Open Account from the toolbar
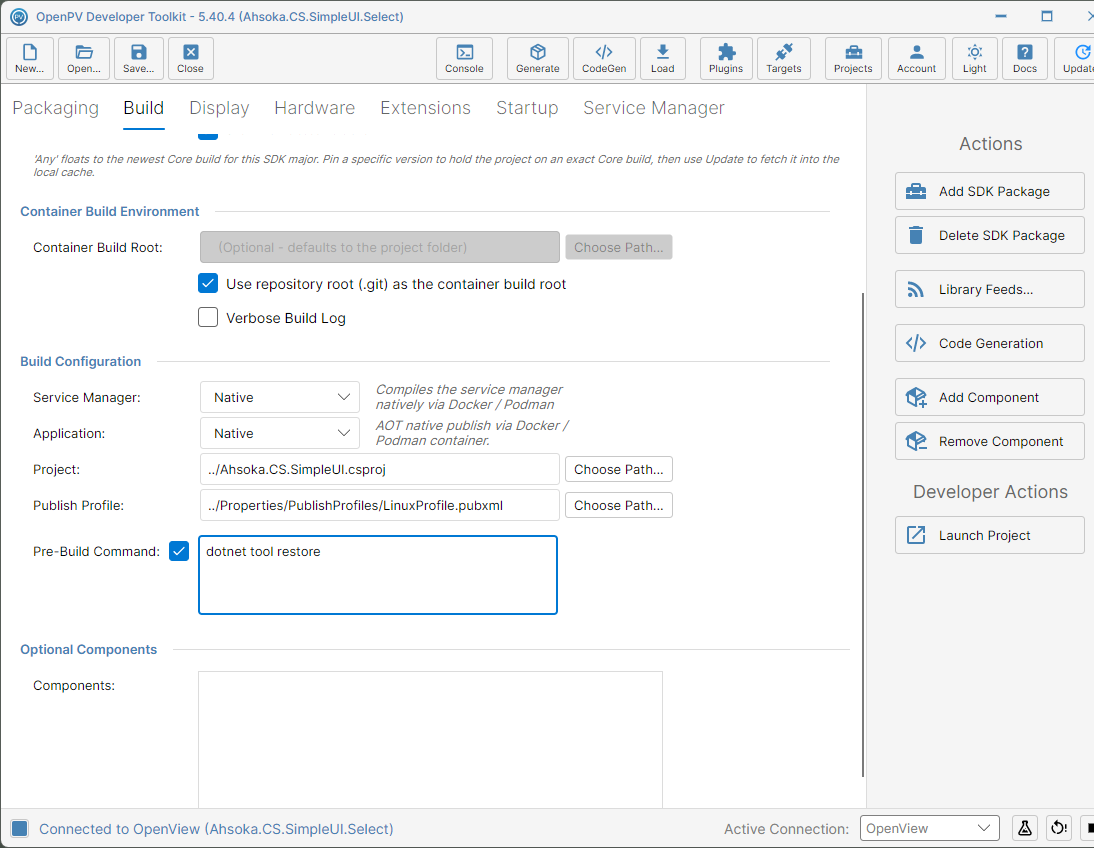Viewport: 1116px width, 848px height. [917, 58]
